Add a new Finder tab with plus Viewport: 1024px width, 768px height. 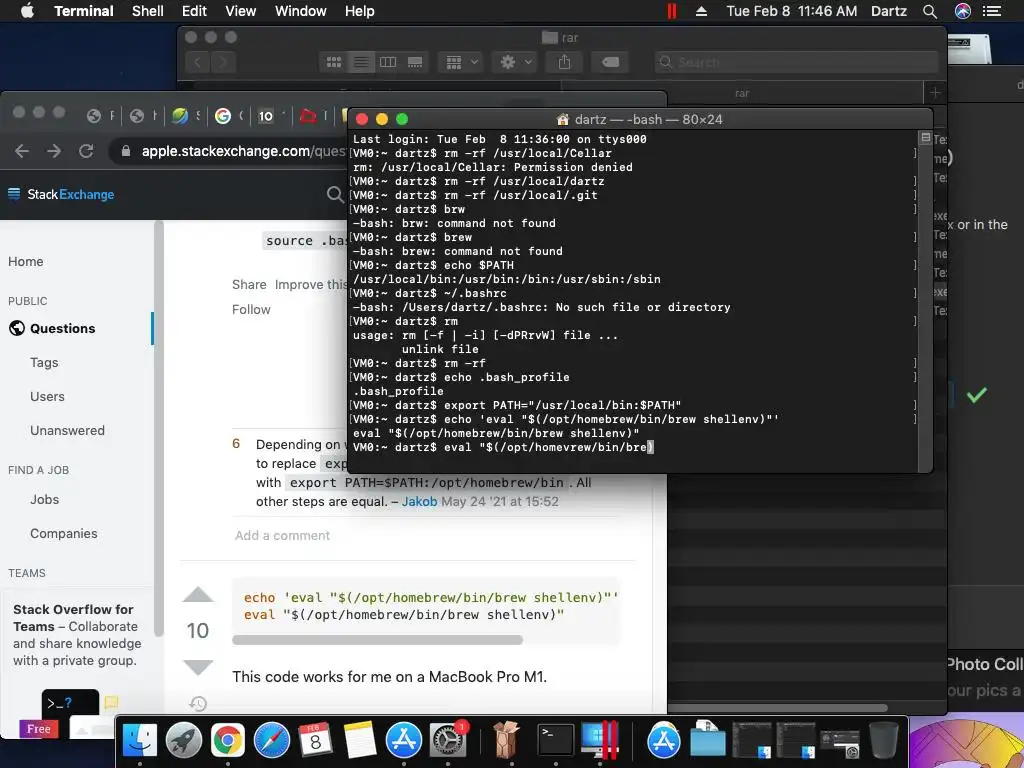(x=935, y=93)
